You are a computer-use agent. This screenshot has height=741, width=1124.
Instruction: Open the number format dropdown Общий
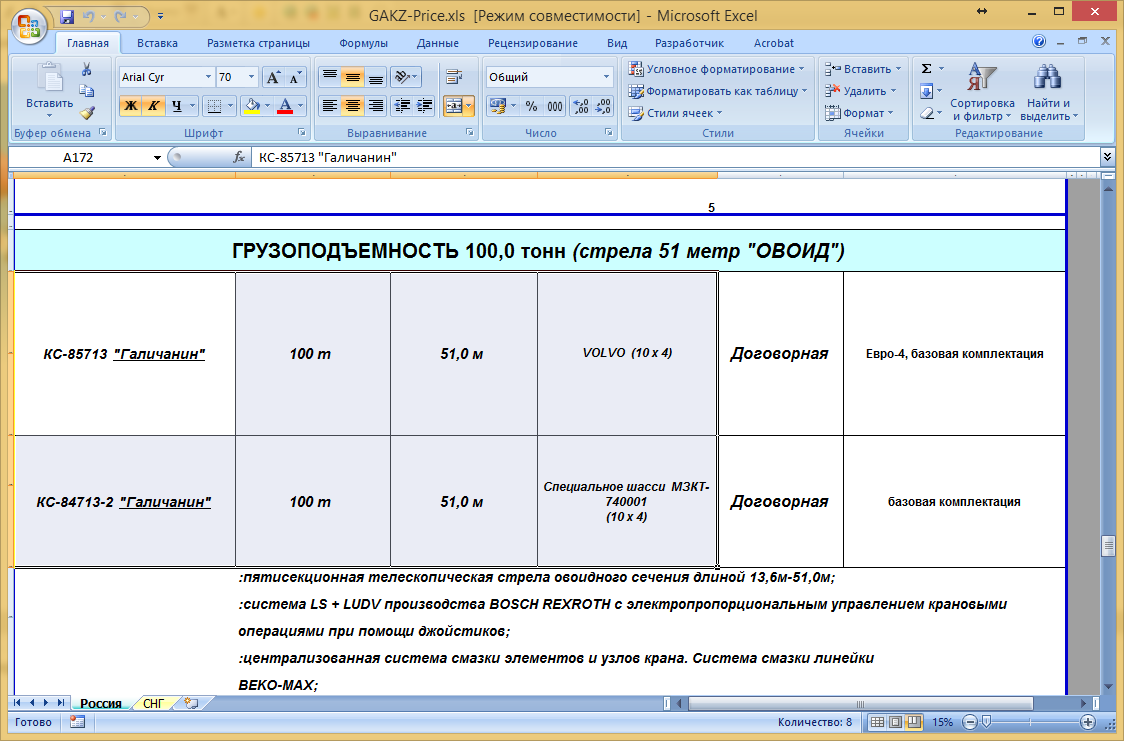[606, 77]
